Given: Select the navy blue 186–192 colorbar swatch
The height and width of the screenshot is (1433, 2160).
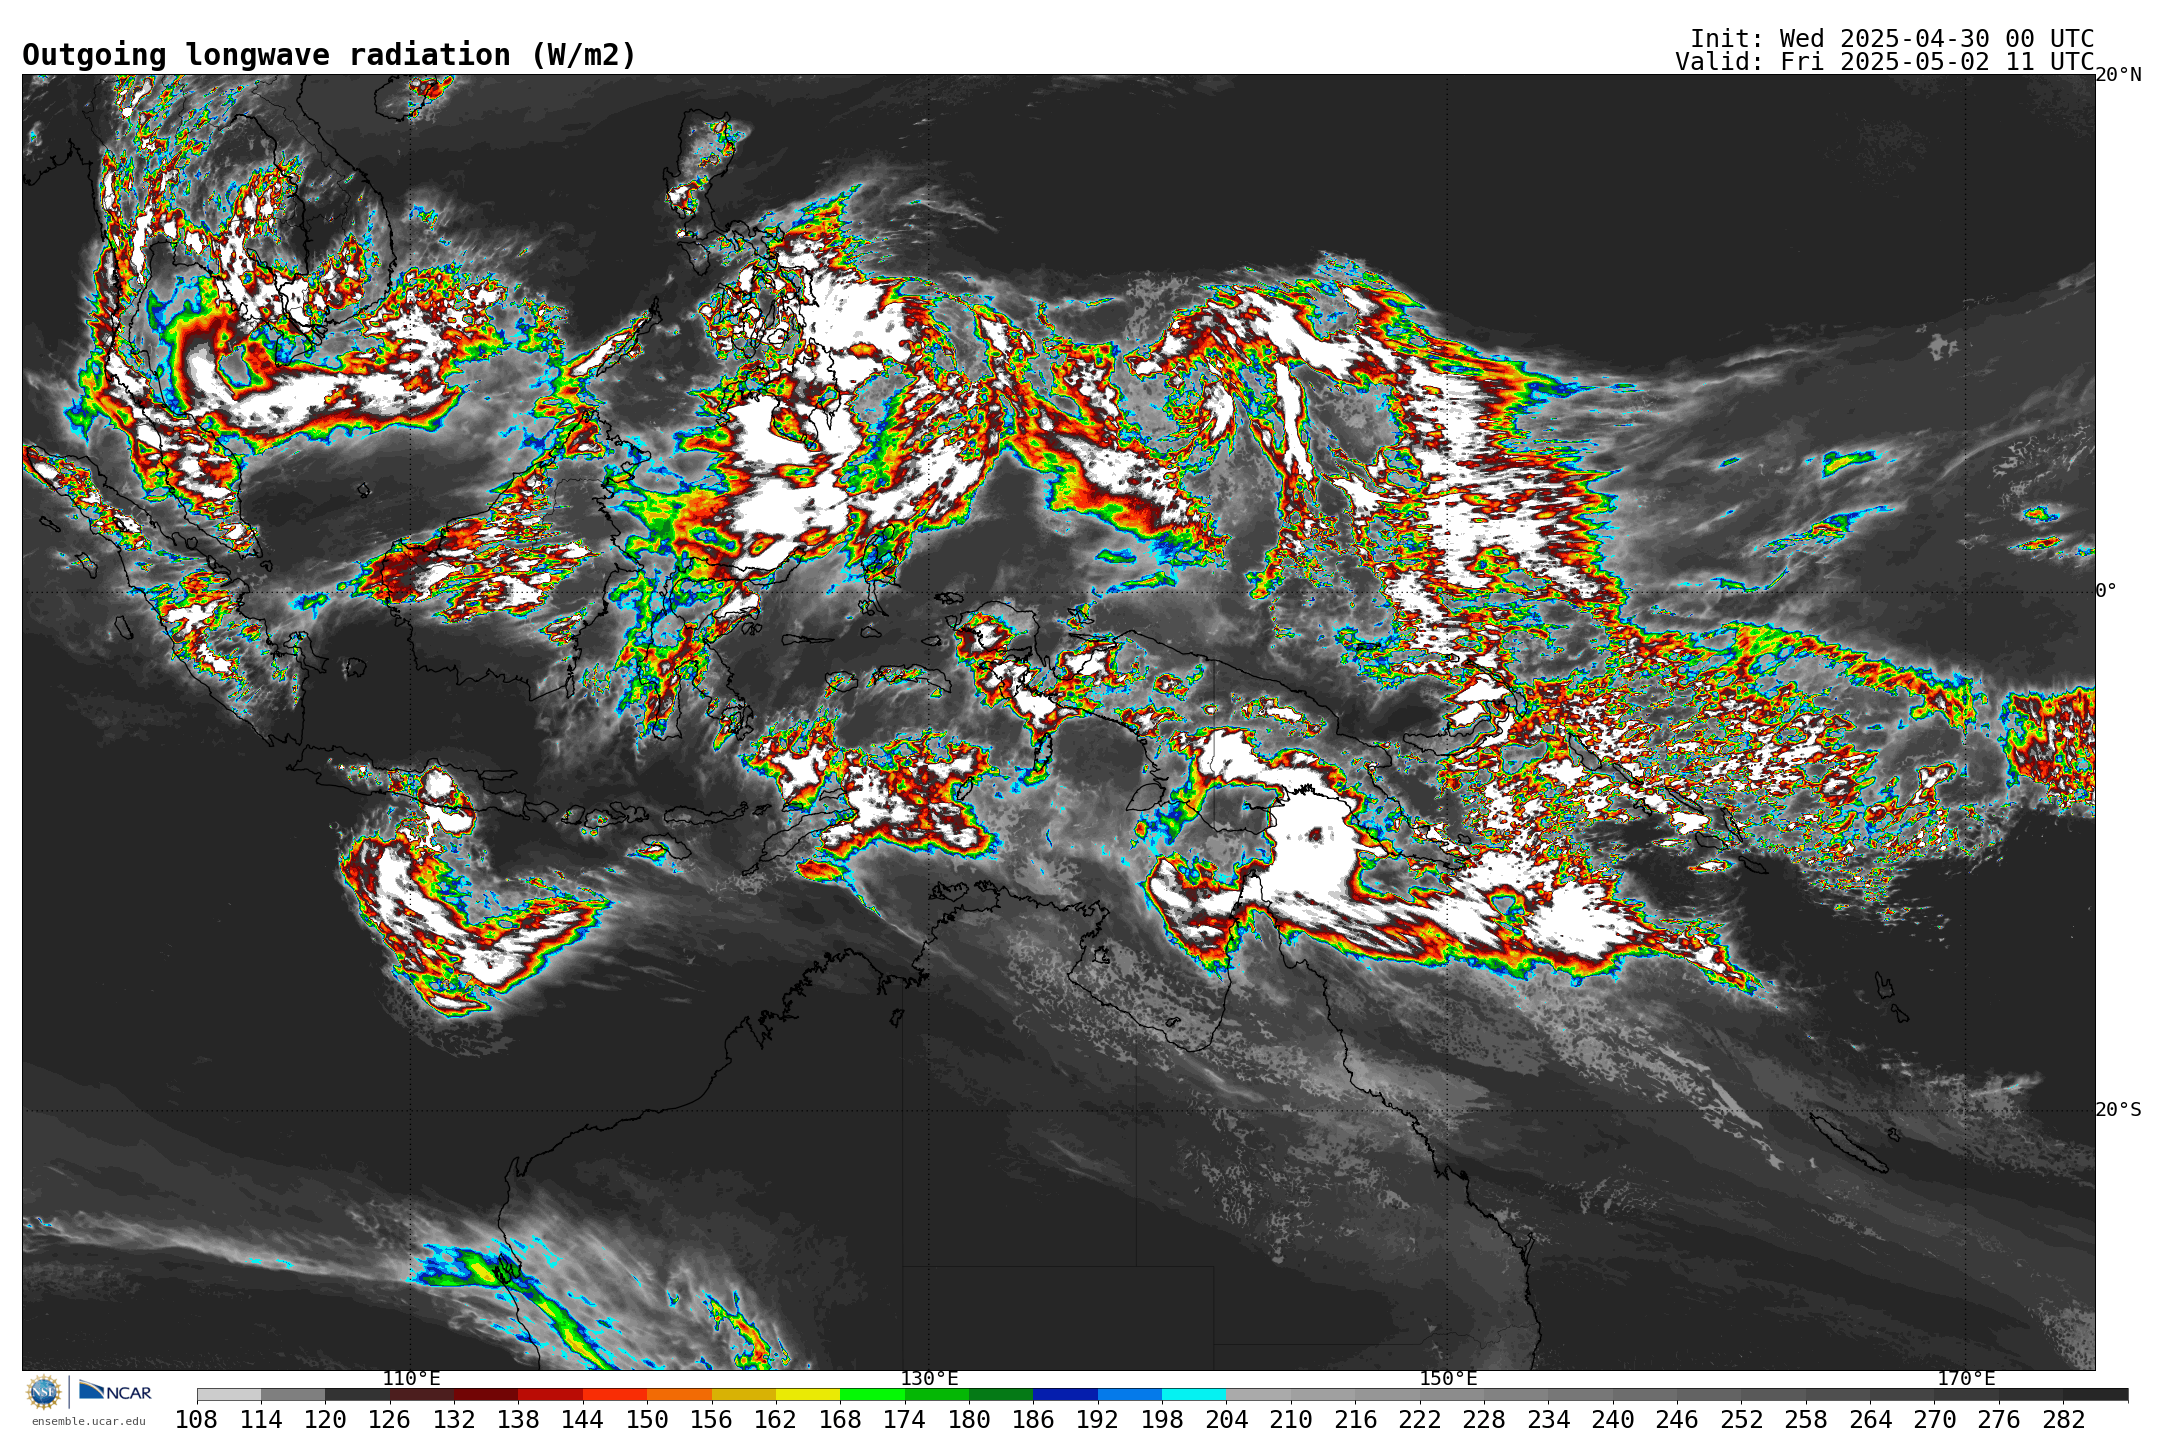Looking at the screenshot, I should [1065, 1394].
